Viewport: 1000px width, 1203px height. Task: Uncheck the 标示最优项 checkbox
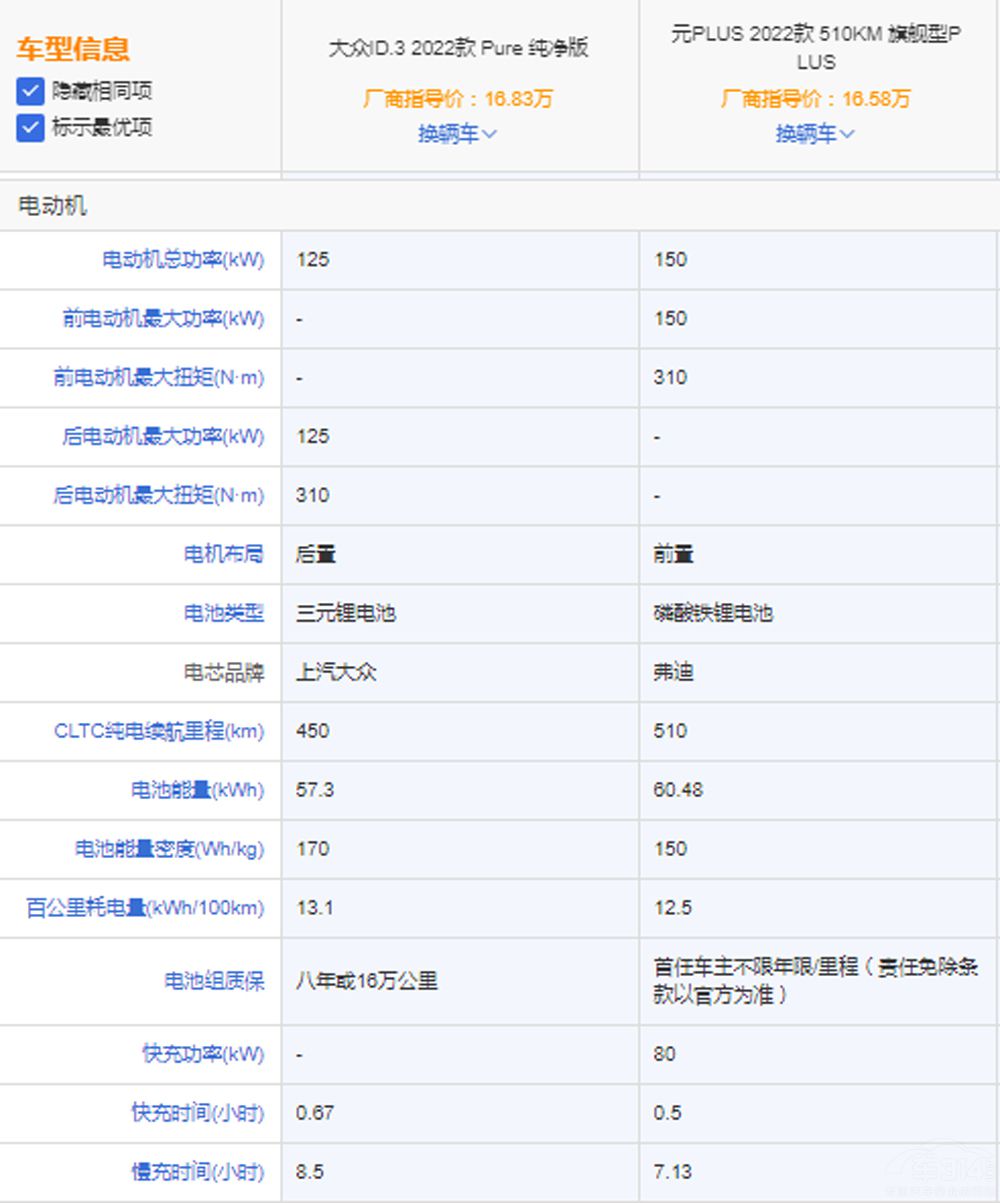pos(31,128)
